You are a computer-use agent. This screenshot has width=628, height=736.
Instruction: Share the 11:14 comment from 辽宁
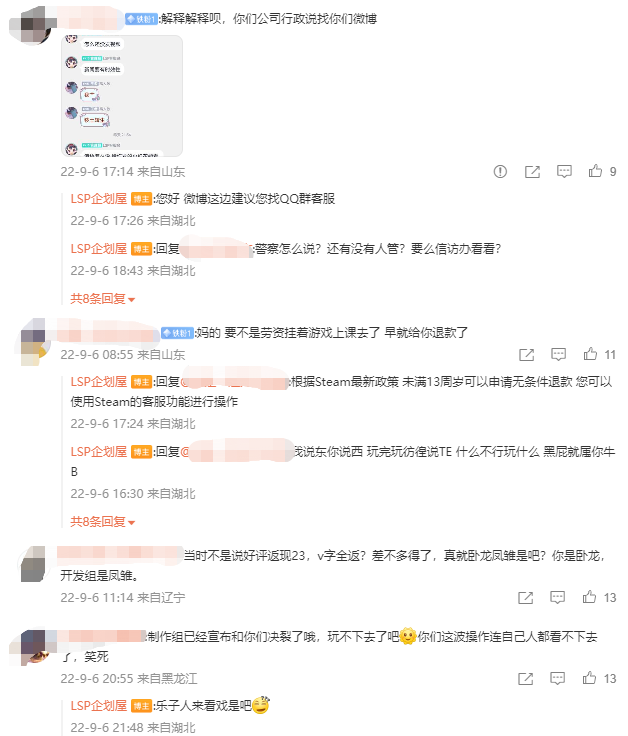click(525, 598)
